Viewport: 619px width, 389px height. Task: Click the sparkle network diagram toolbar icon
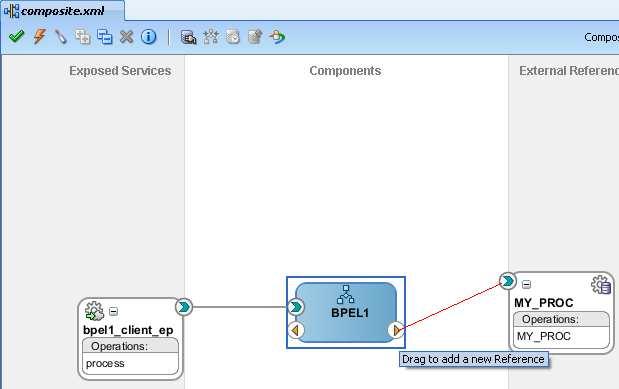(x=211, y=37)
